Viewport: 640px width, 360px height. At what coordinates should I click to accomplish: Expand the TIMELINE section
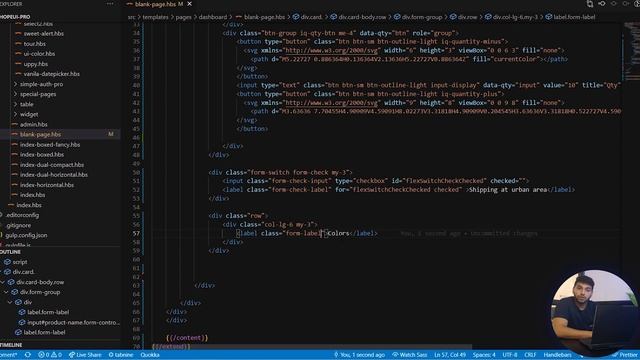pos(60,345)
